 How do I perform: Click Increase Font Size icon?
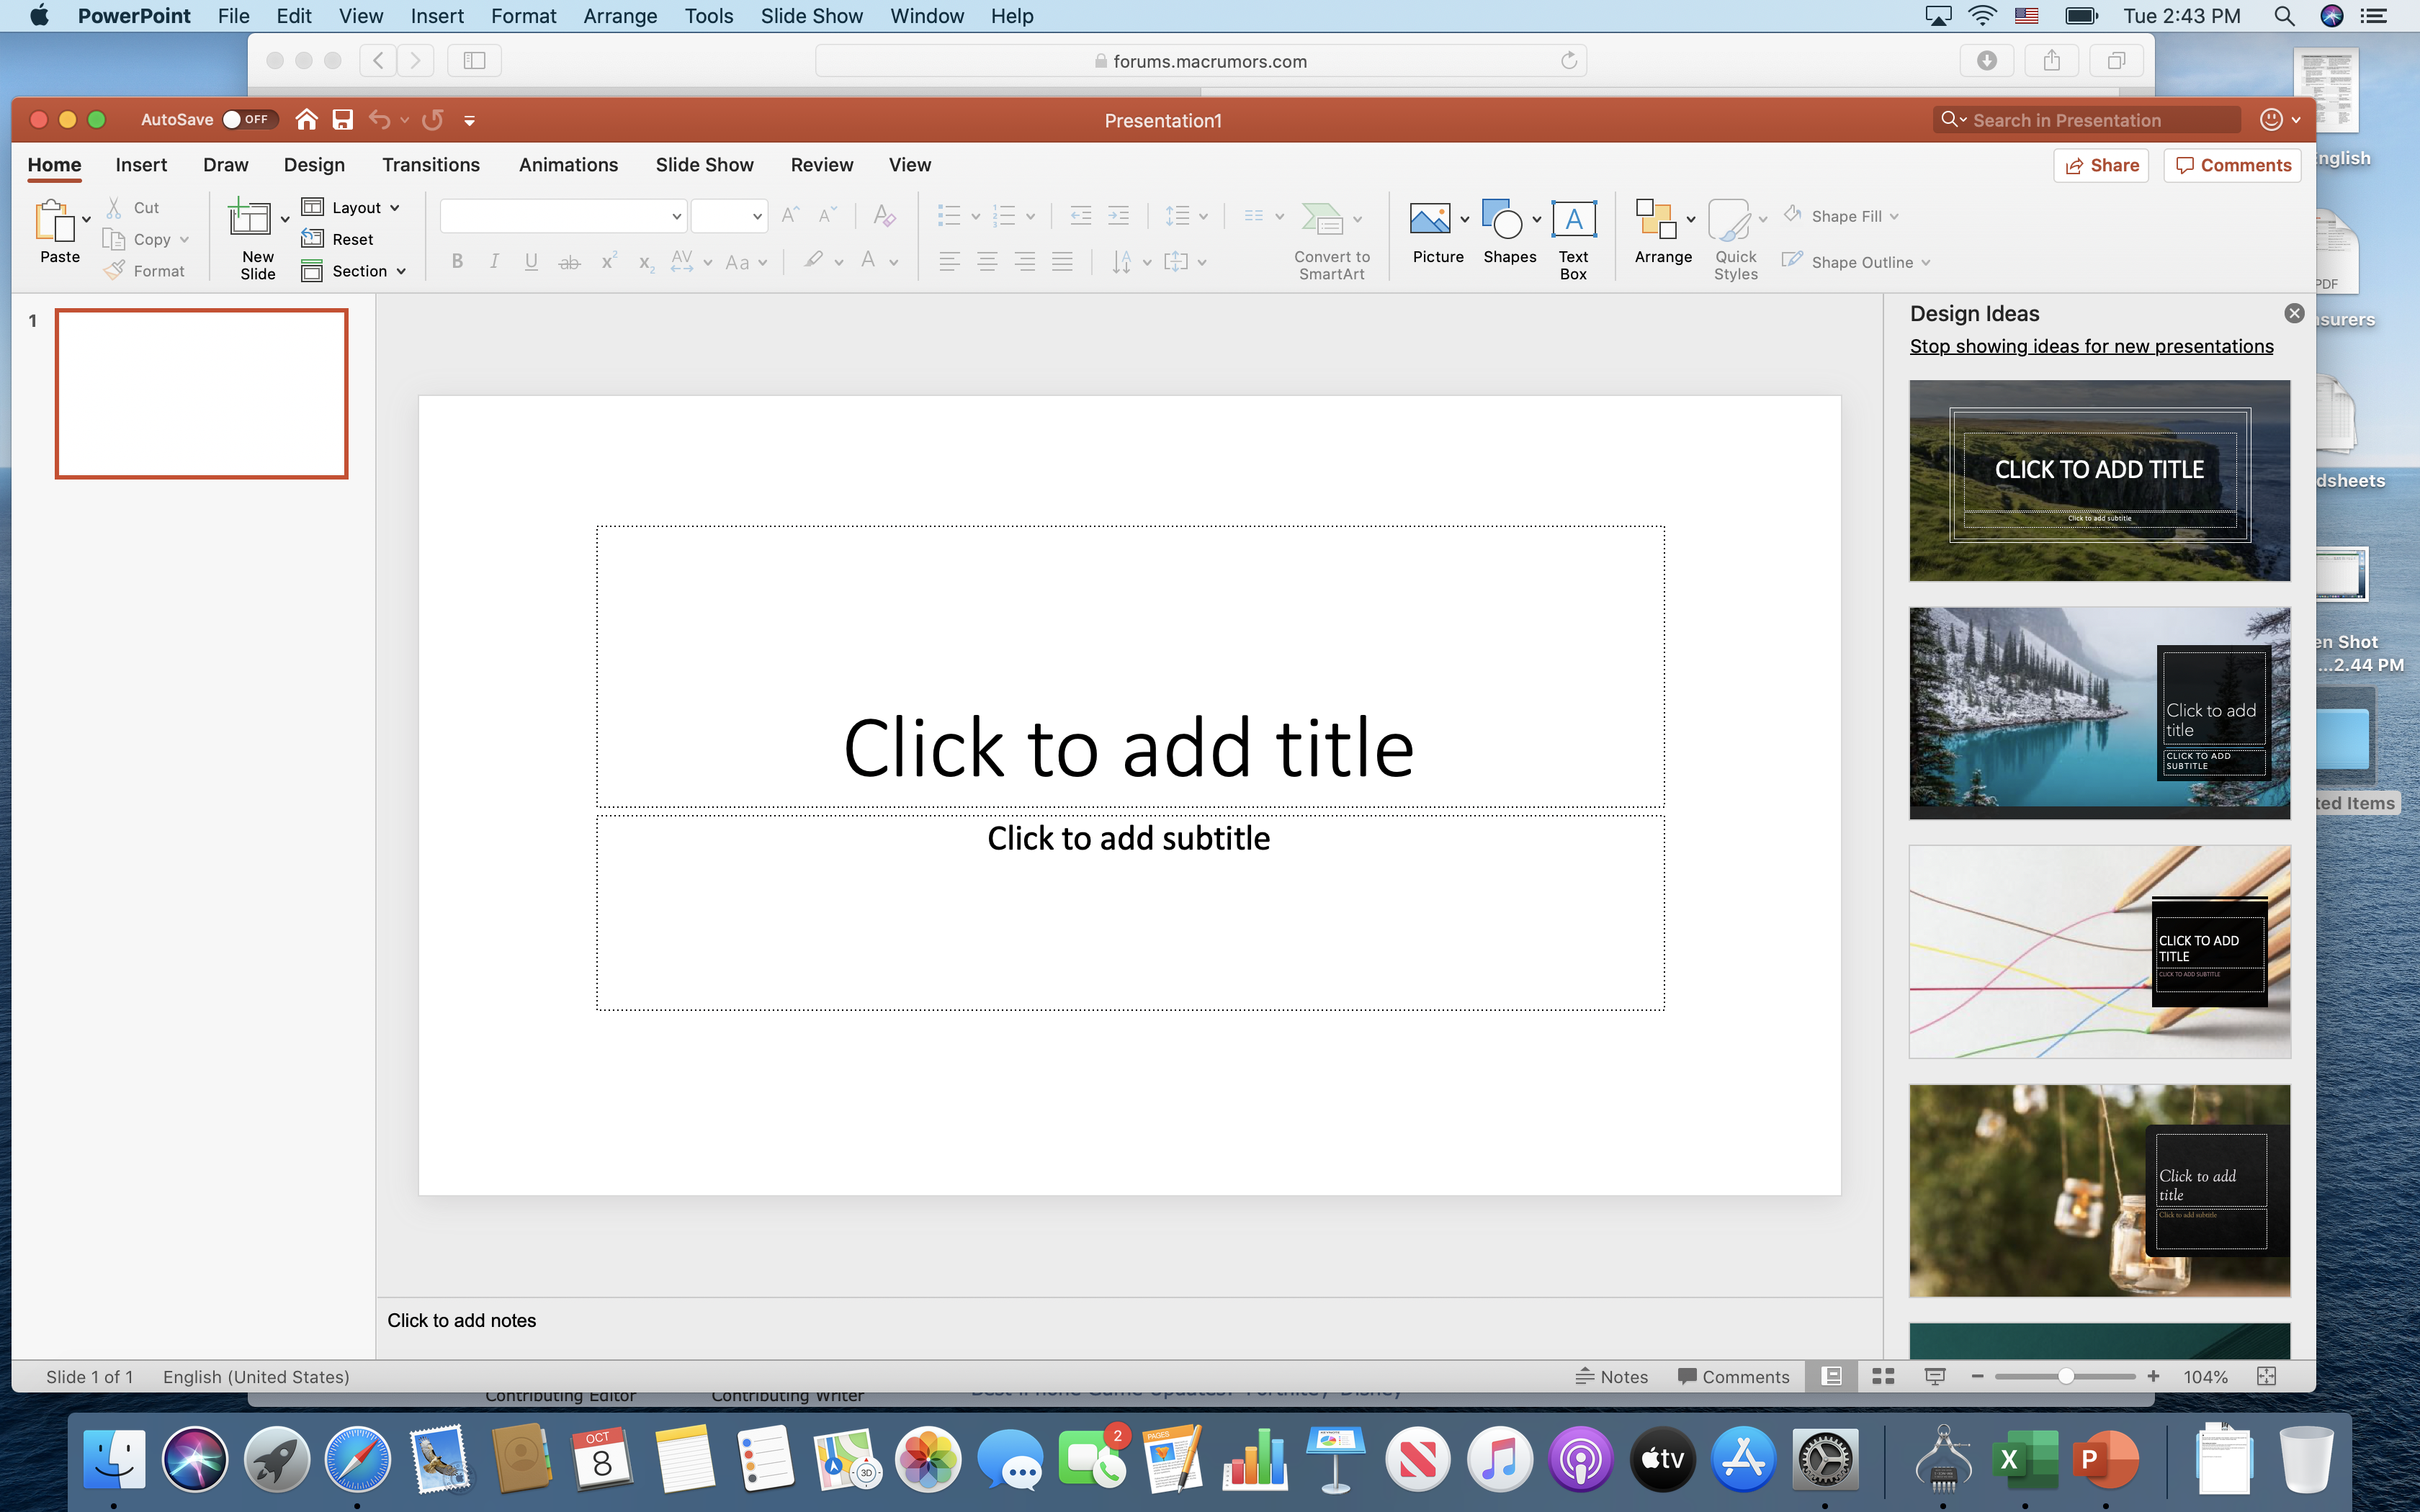click(x=790, y=215)
